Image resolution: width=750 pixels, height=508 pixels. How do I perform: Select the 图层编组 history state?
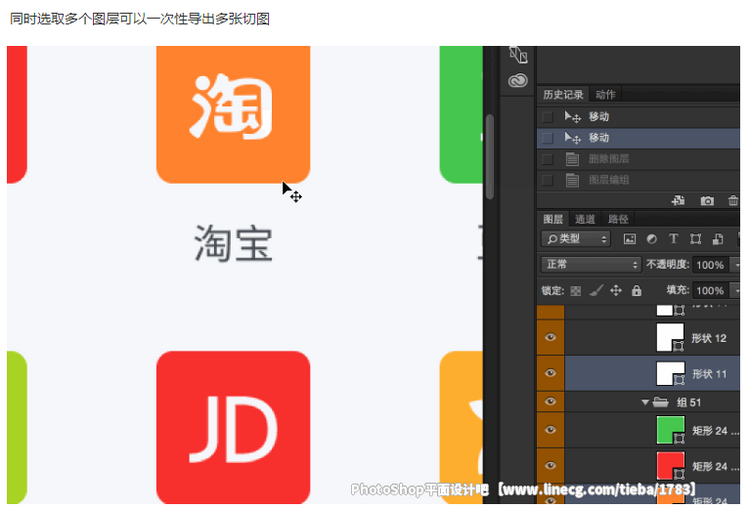(x=639, y=180)
